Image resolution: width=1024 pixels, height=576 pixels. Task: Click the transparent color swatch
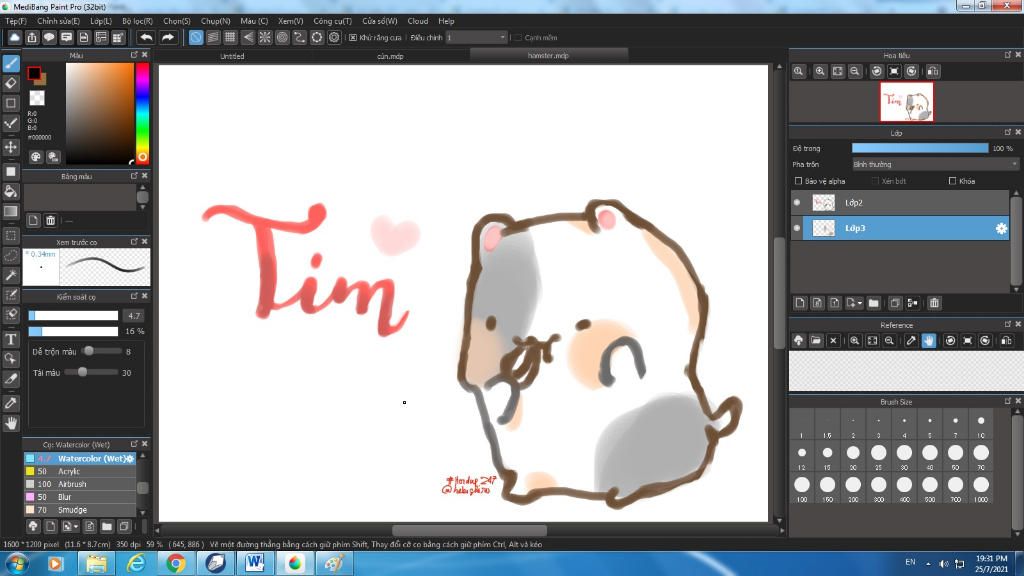tap(37, 98)
